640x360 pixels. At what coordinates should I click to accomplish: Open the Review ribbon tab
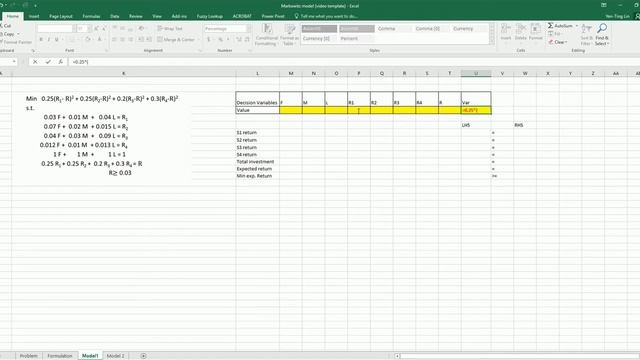[x=136, y=16]
